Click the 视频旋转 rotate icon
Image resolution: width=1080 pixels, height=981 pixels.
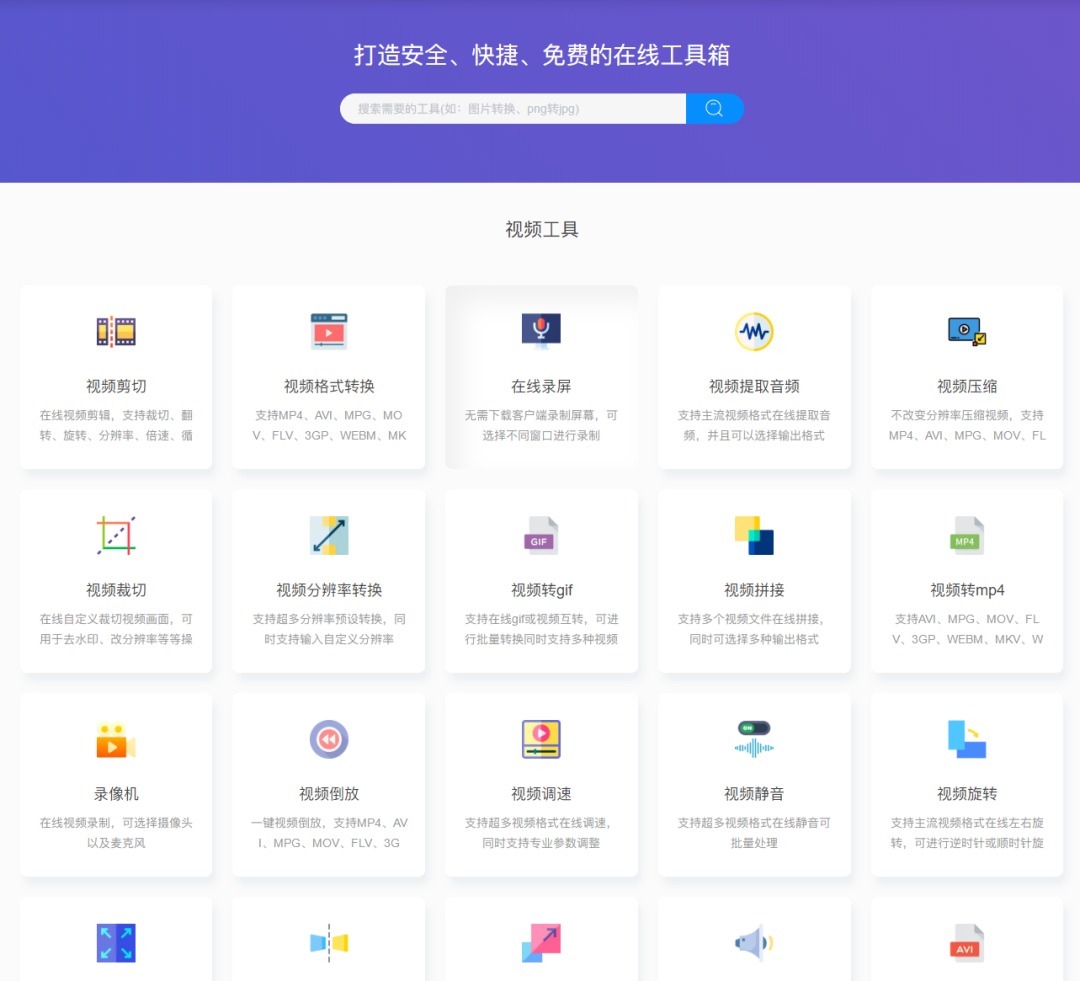click(966, 739)
